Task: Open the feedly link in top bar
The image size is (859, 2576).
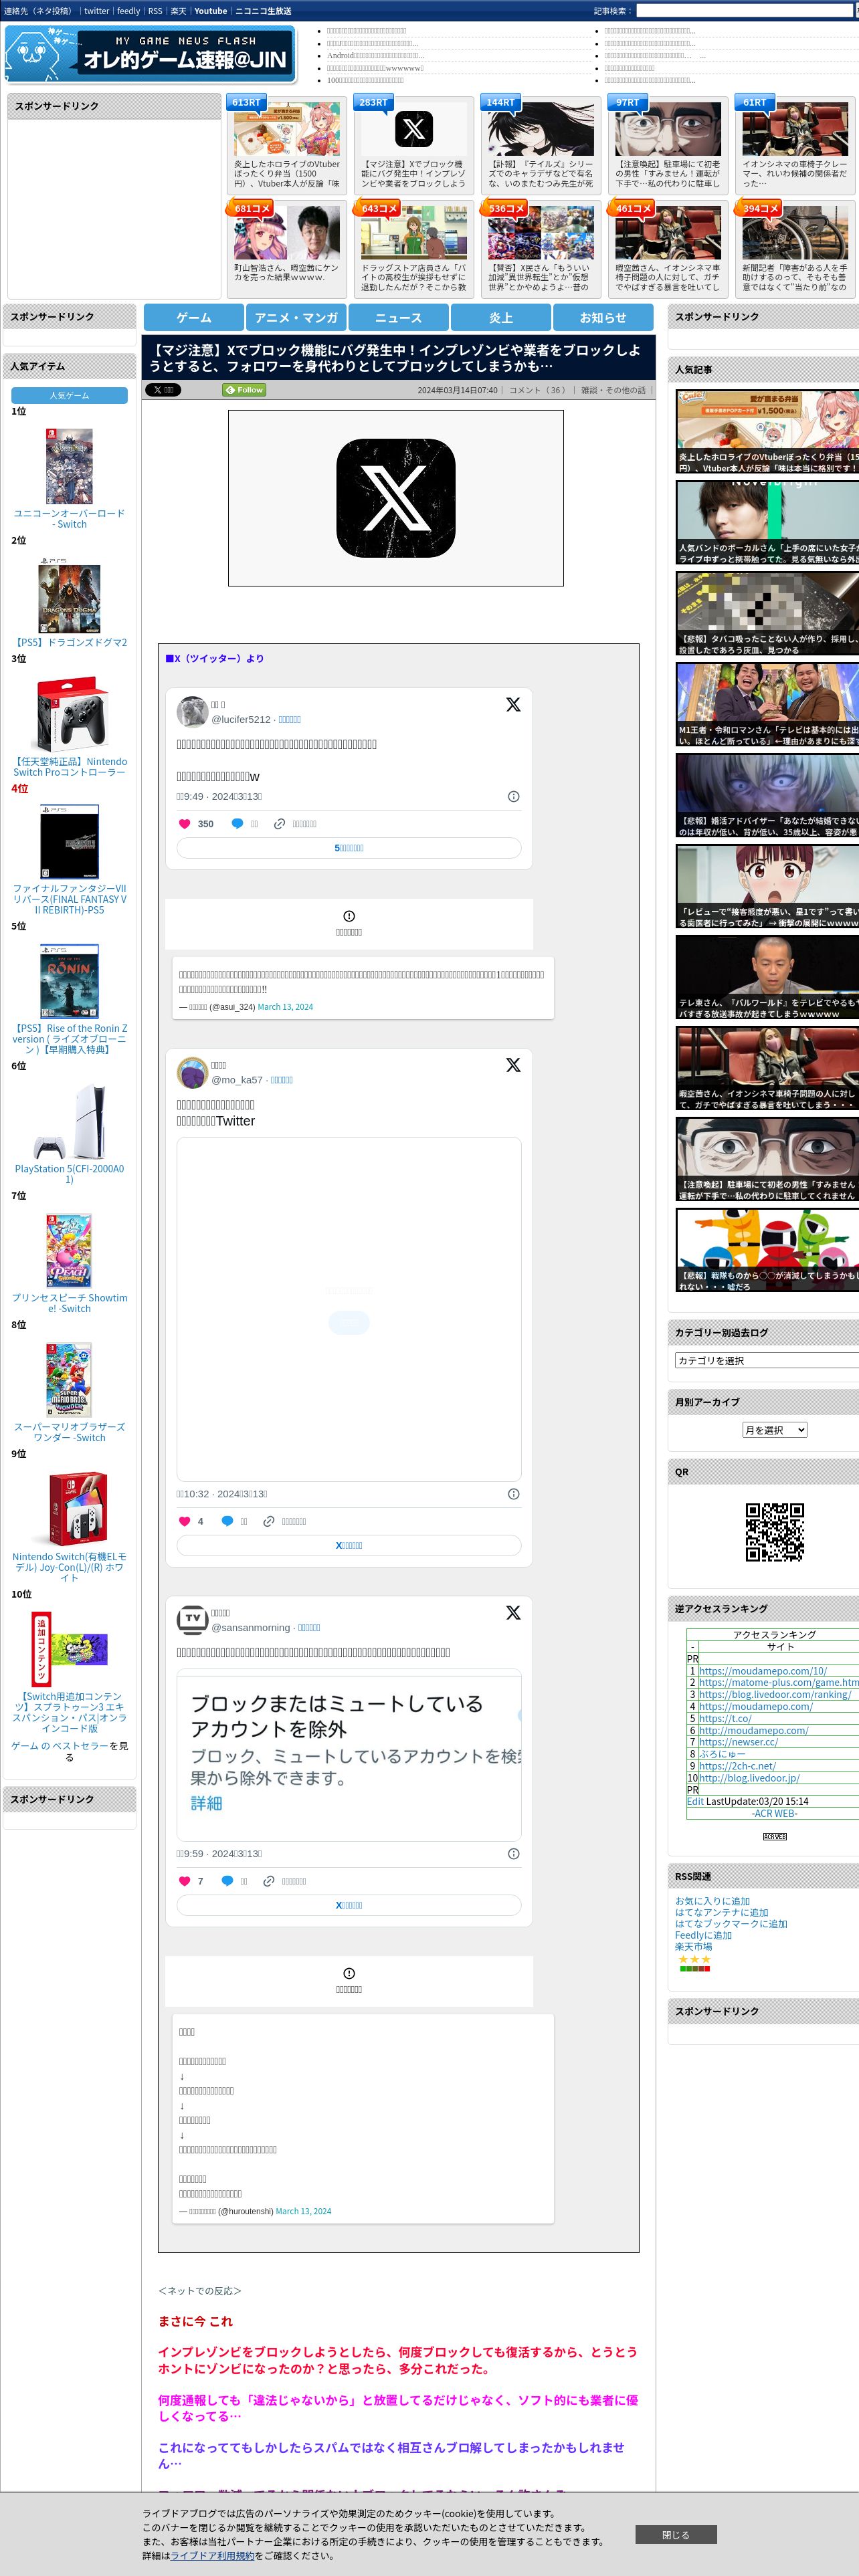Action: click(x=128, y=11)
